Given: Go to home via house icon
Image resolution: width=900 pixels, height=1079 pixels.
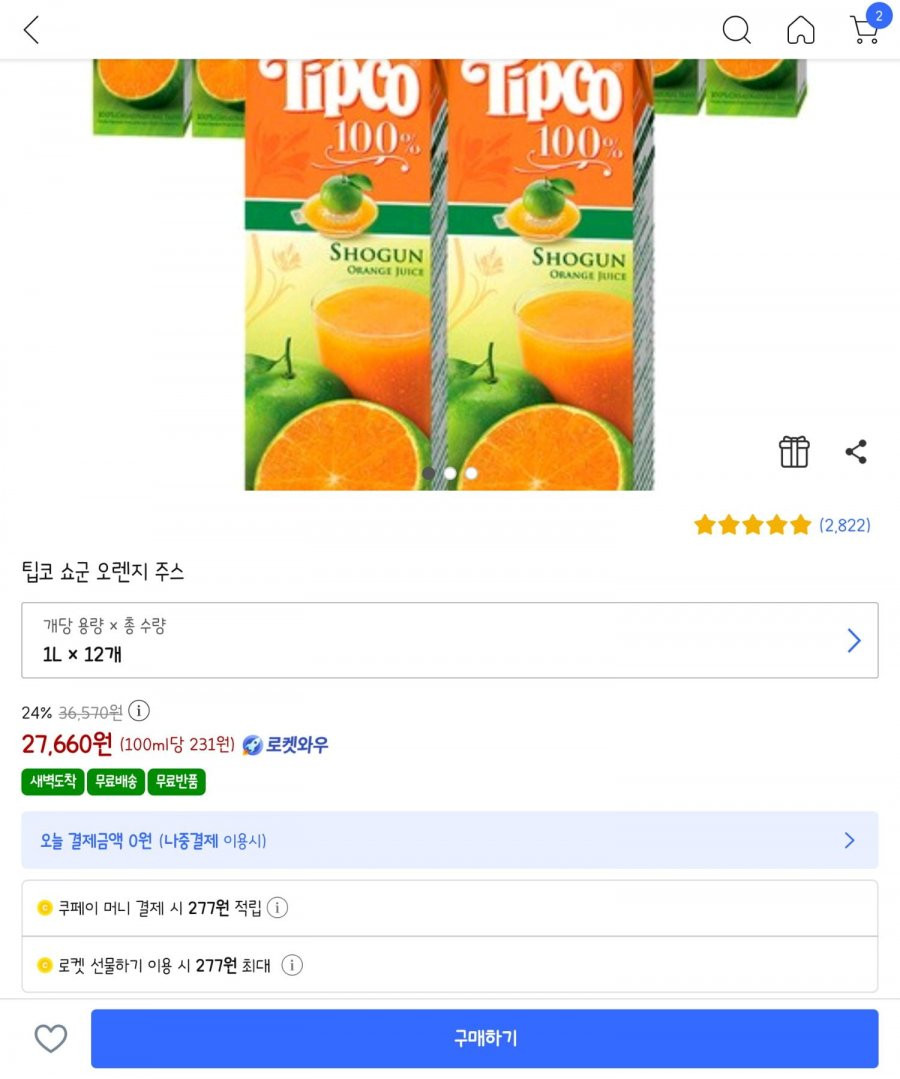Looking at the screenshot, I should [800, 30].
